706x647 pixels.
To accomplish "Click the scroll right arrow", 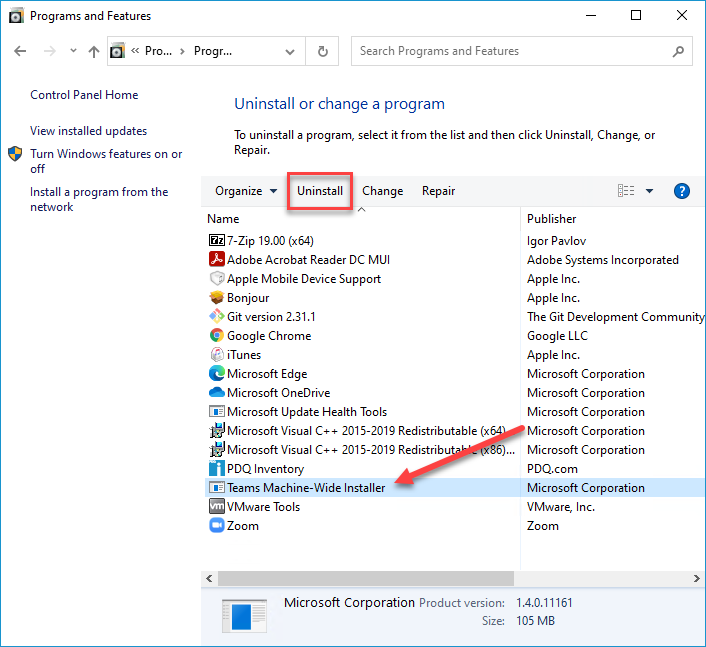I will 697,579.
